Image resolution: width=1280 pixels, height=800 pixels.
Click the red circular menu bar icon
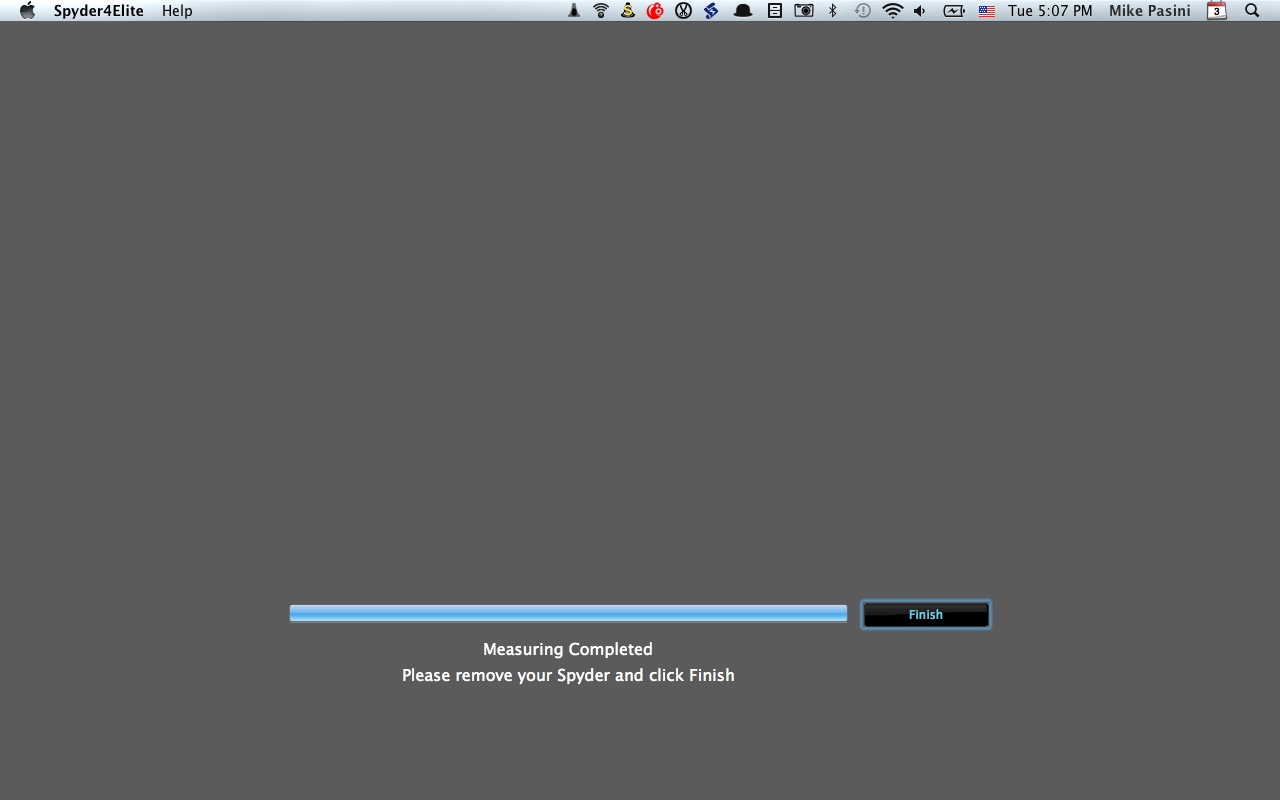pos(655,11)
